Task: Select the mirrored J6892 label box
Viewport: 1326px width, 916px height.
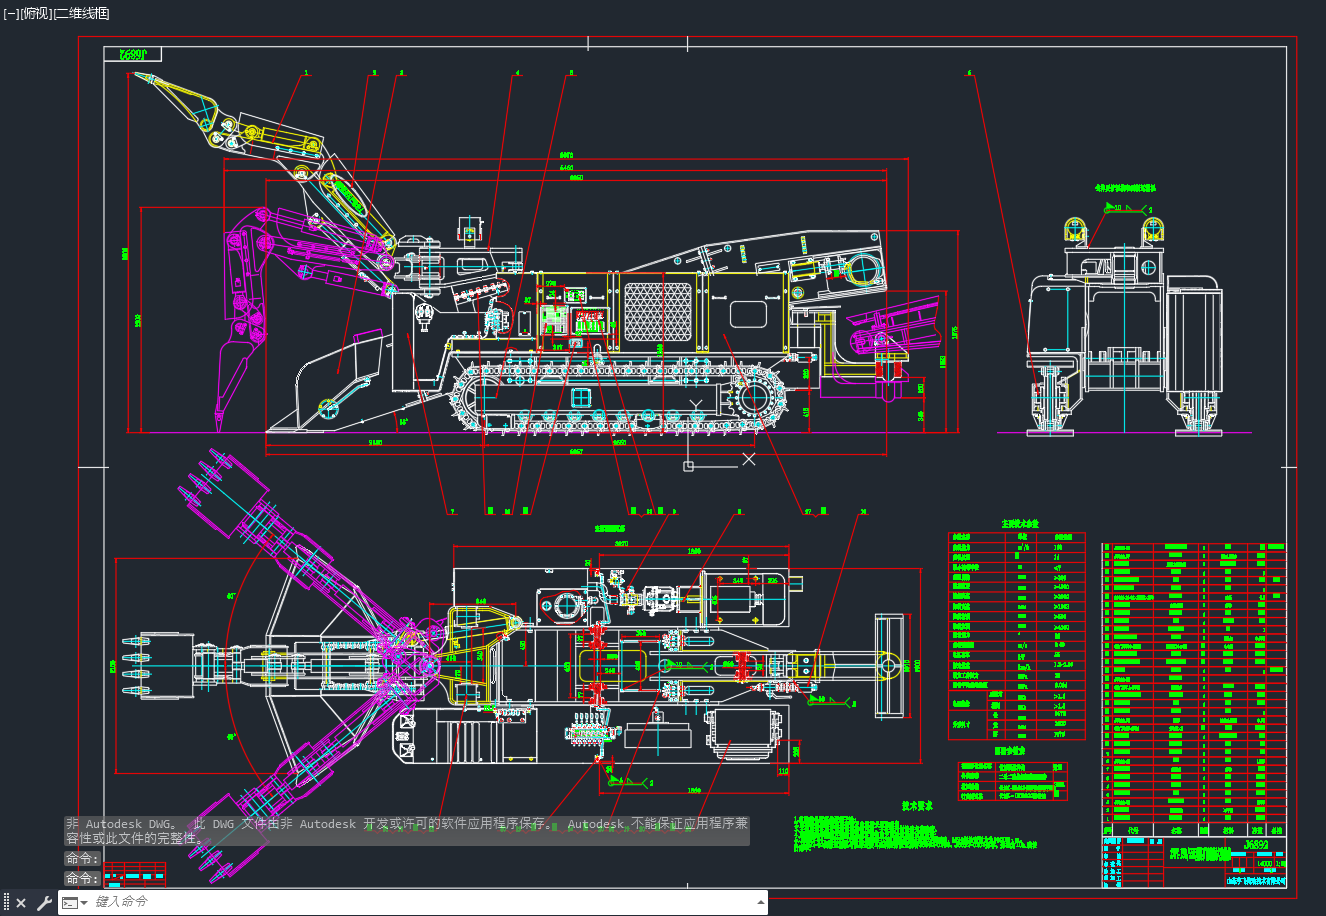Action: pos(133,54)
